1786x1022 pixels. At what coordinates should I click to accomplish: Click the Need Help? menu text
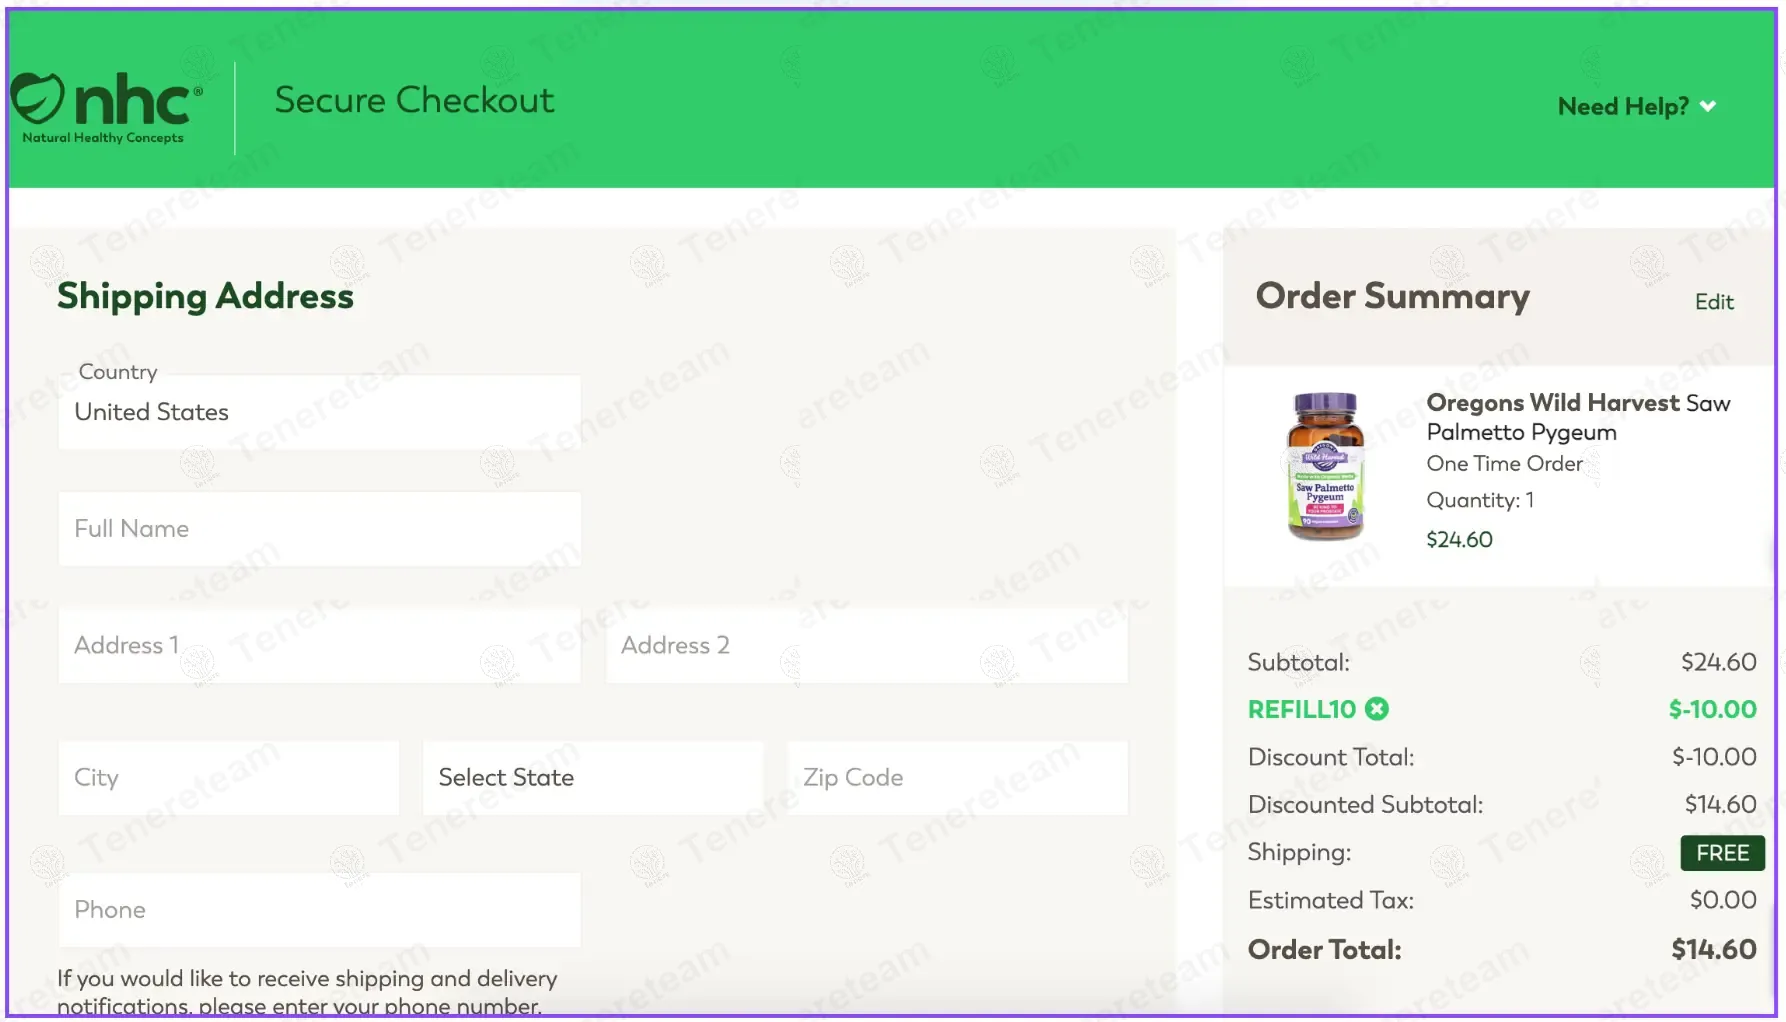click(x=1622, y=106)
